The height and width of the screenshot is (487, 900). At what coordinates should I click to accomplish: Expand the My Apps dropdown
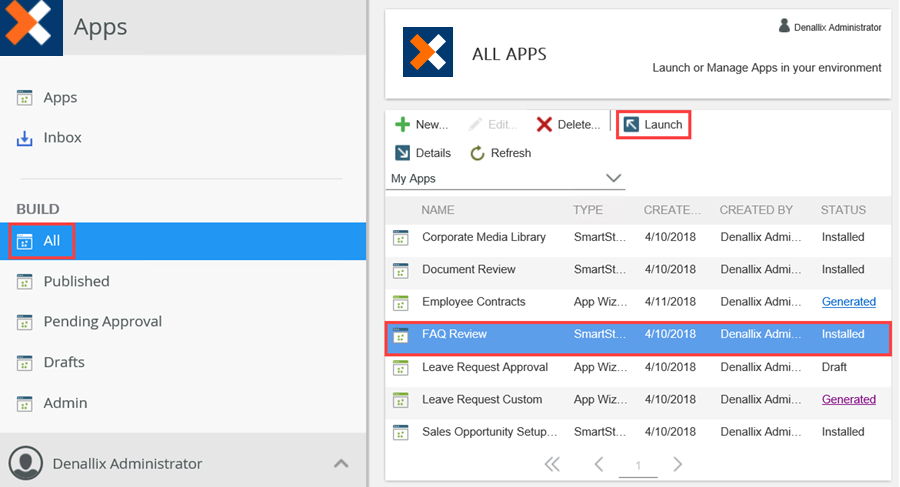tap(614, 178)
